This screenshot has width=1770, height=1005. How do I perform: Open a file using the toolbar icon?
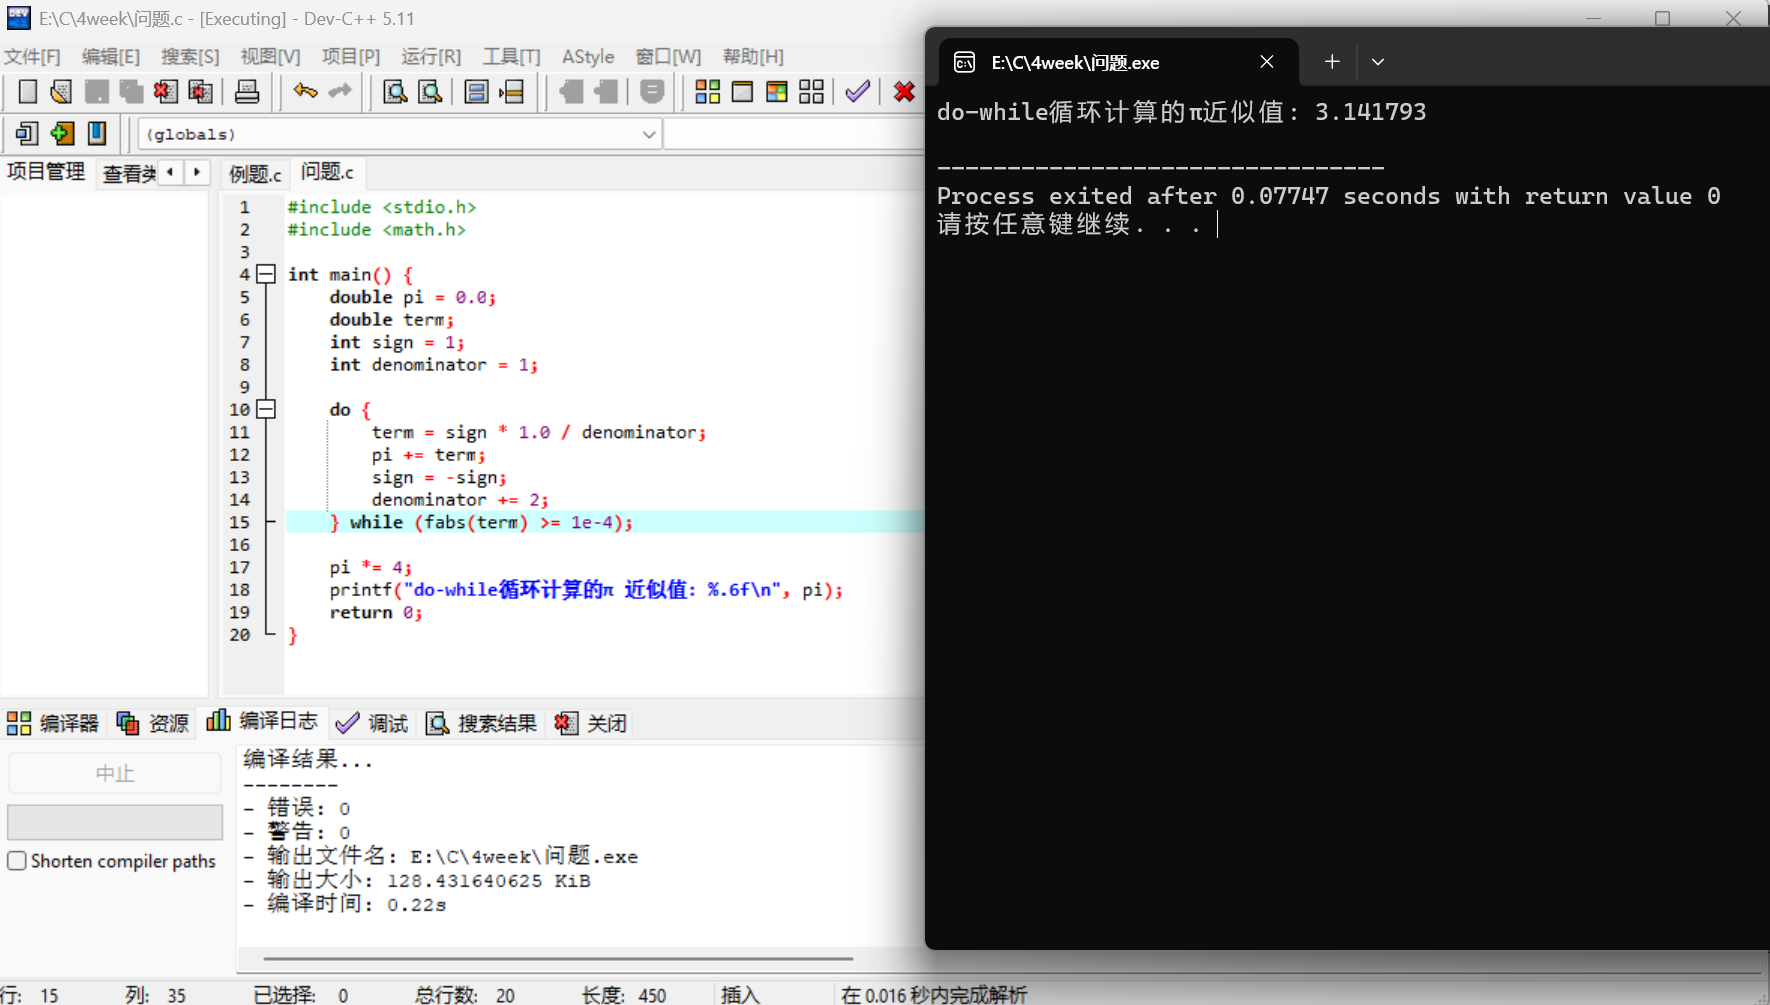coord(62,92)
